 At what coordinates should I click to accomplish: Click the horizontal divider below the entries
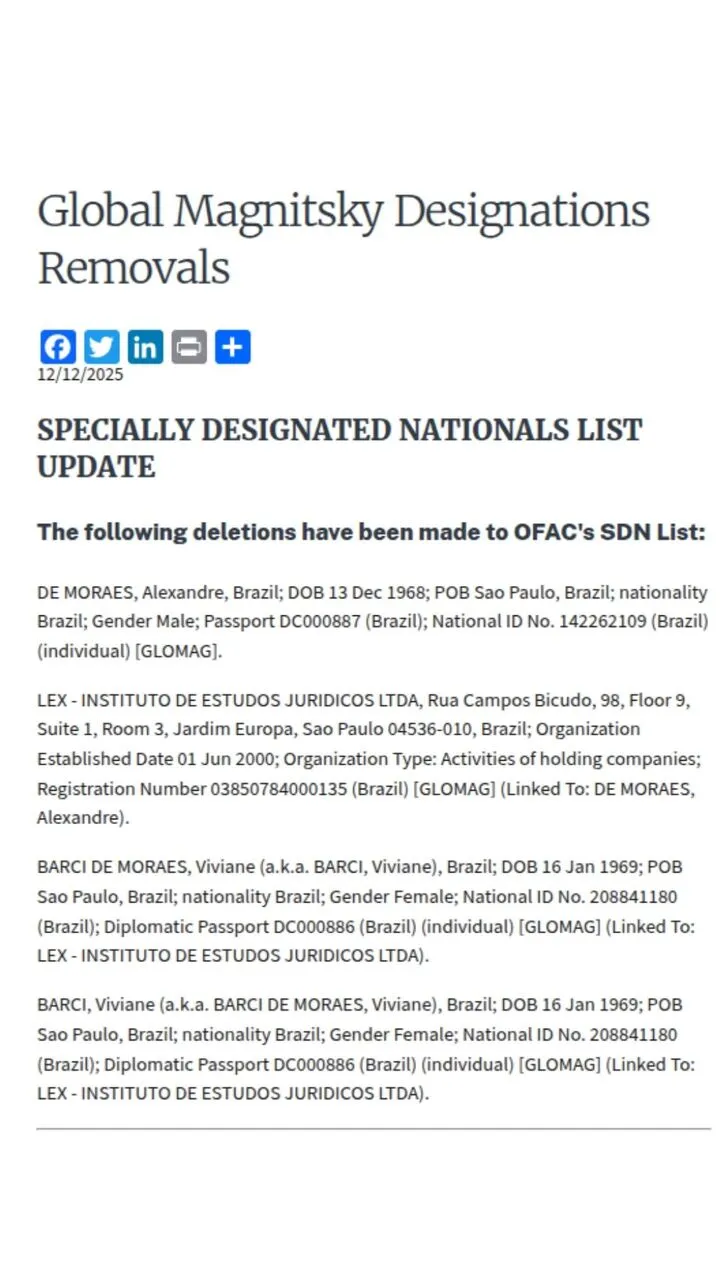373,1129
